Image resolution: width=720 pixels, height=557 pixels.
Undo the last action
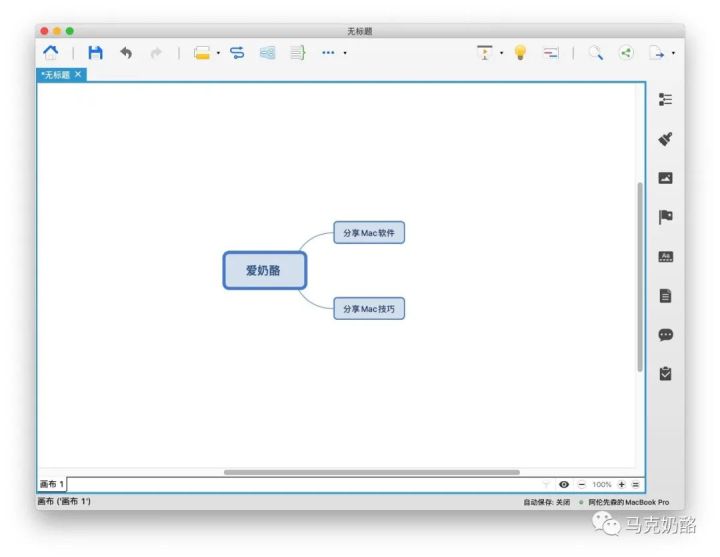tap(126, 53)
